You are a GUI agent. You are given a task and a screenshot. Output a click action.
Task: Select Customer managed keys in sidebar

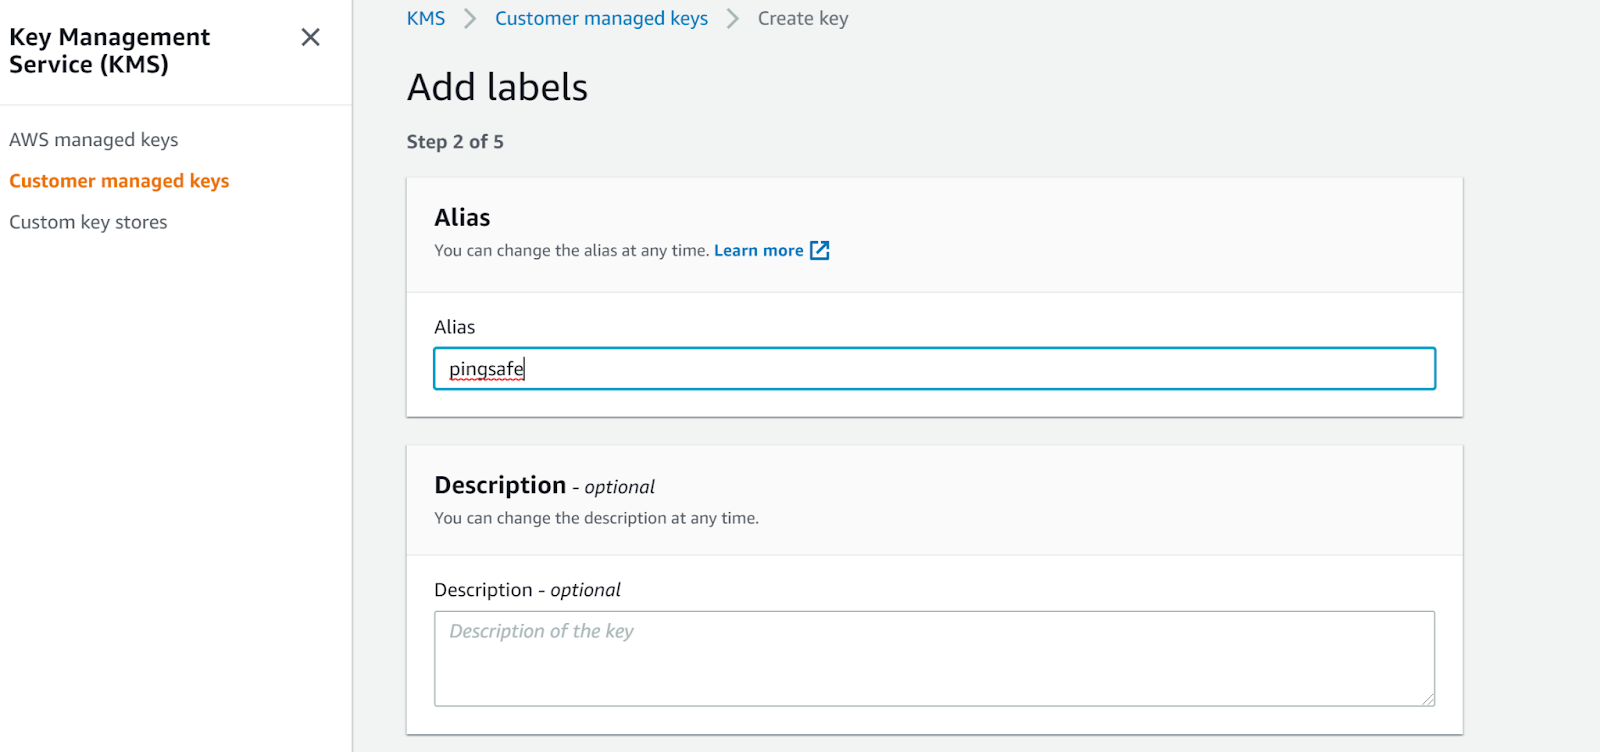click(119, 181)
